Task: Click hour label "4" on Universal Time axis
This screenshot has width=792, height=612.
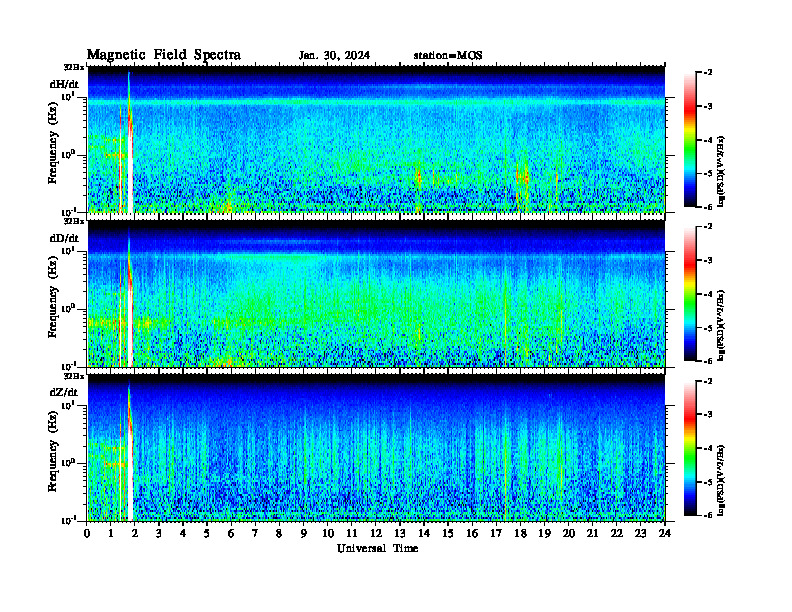Action: point(183,534)
